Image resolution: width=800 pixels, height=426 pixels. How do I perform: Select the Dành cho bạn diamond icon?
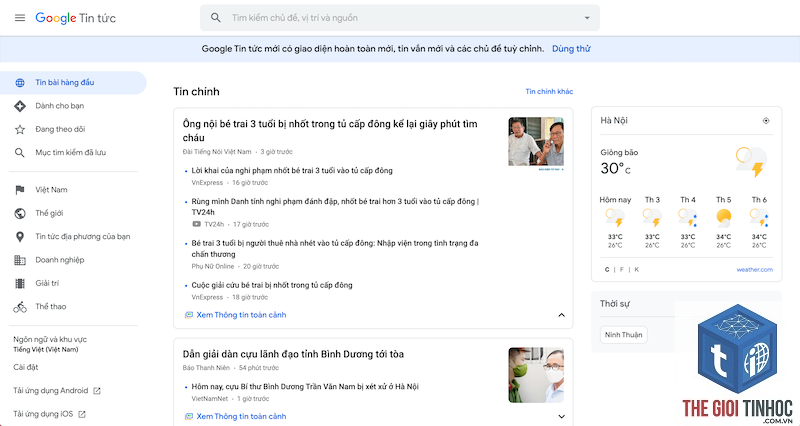[x=20, y=106]
